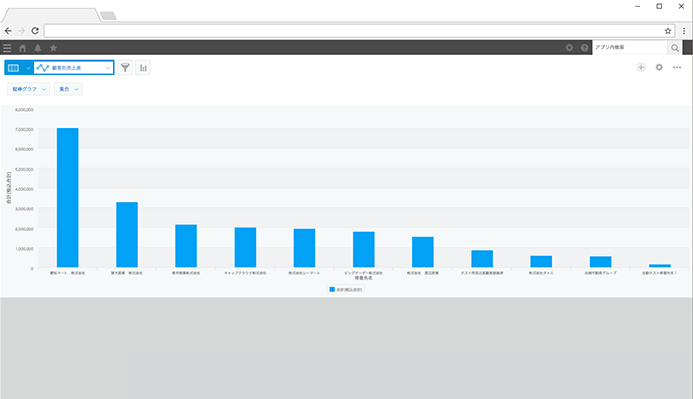
Task: Go to the portal home icon
Action: tap(23, 48)
